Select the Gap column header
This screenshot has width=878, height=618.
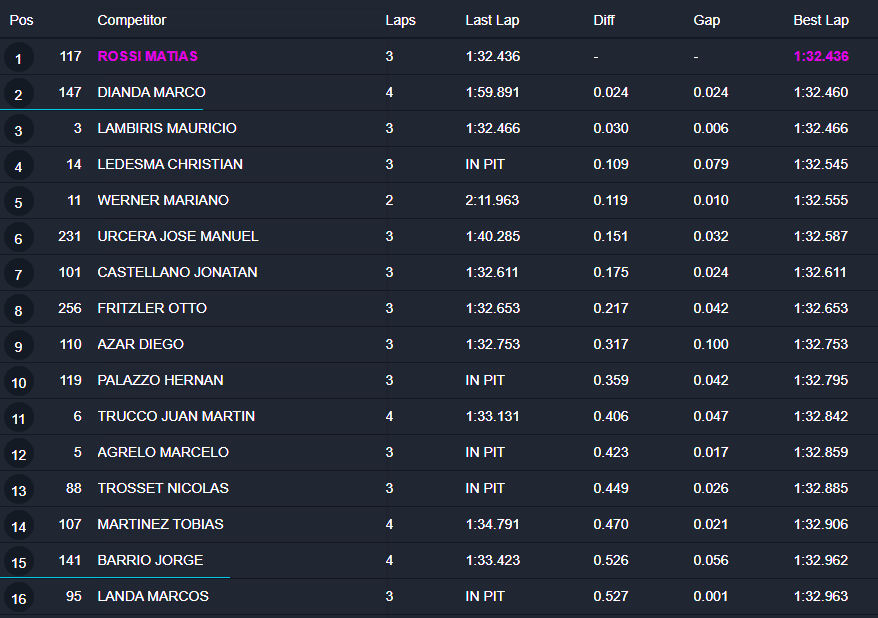[x=707, y=20]
